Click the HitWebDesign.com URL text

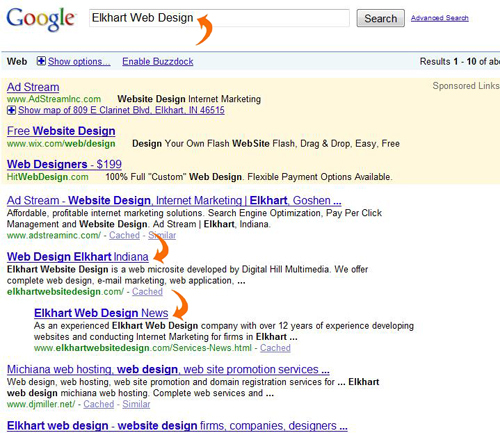[48, 177]
